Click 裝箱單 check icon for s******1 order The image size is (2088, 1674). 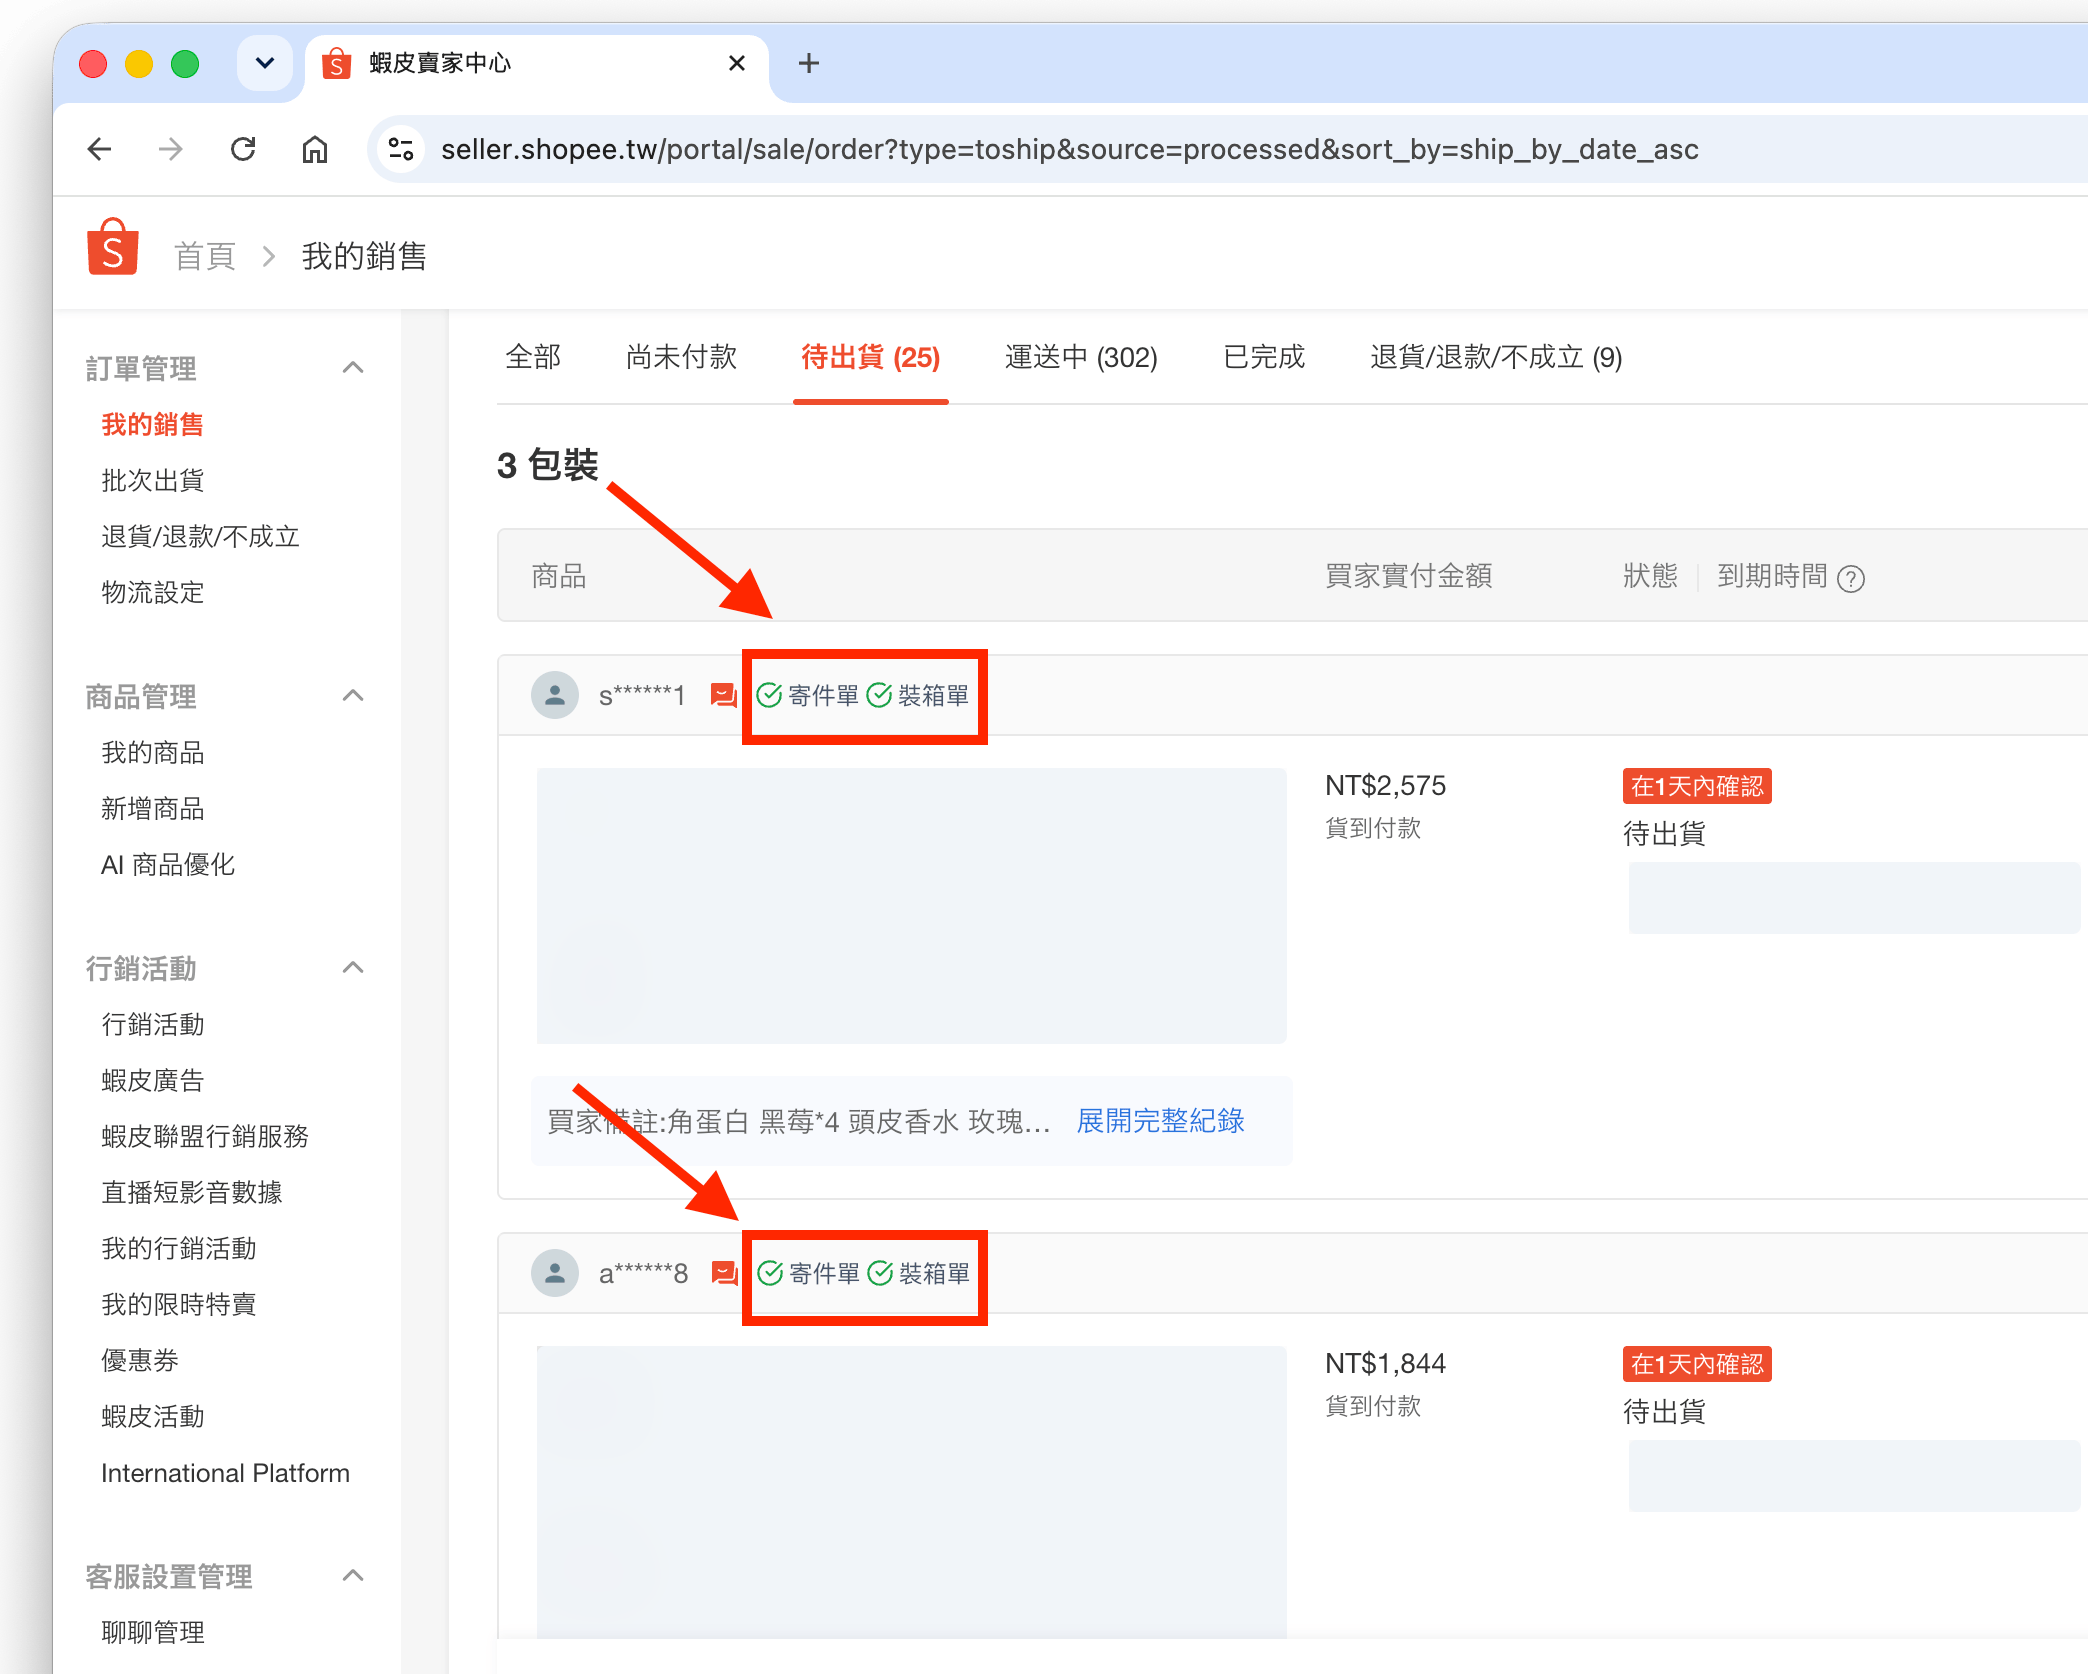pos(879,695)
